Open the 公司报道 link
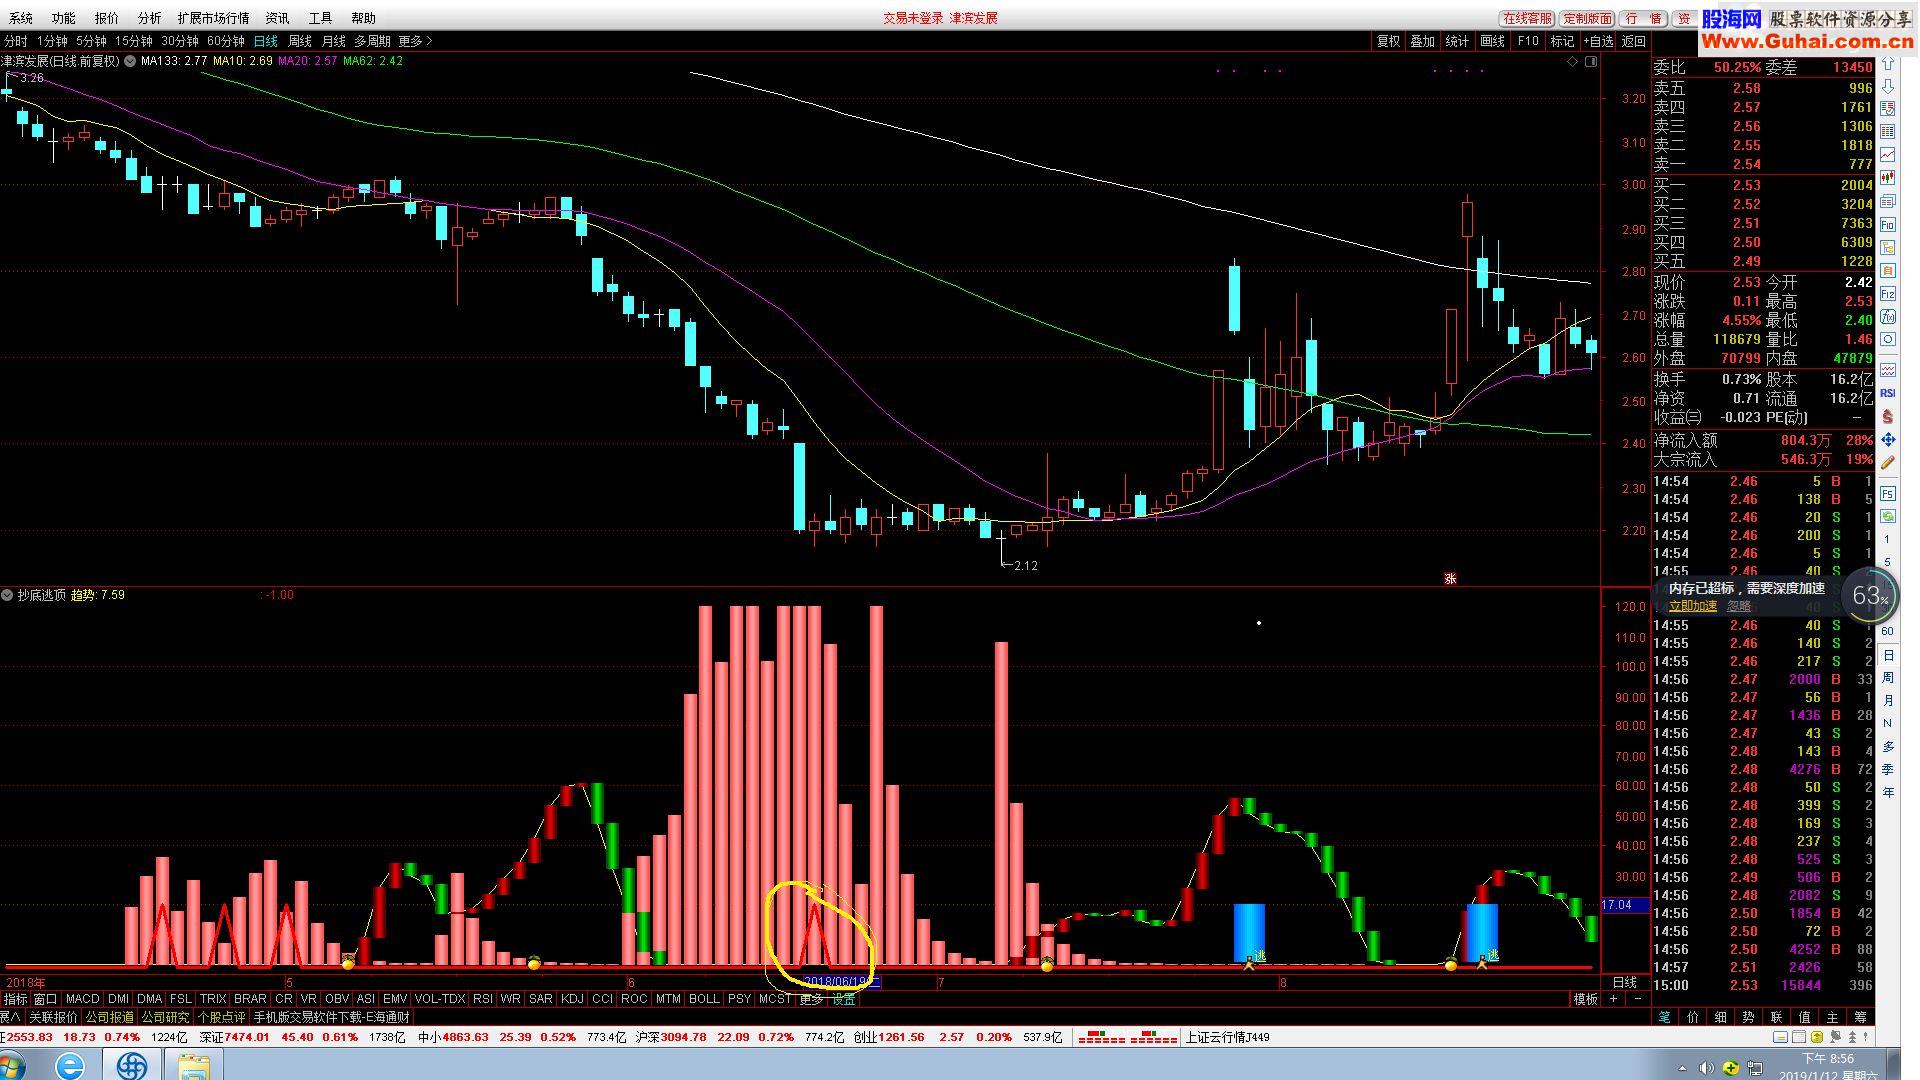This screenshot has width=1920, height=1080. 109,1017
